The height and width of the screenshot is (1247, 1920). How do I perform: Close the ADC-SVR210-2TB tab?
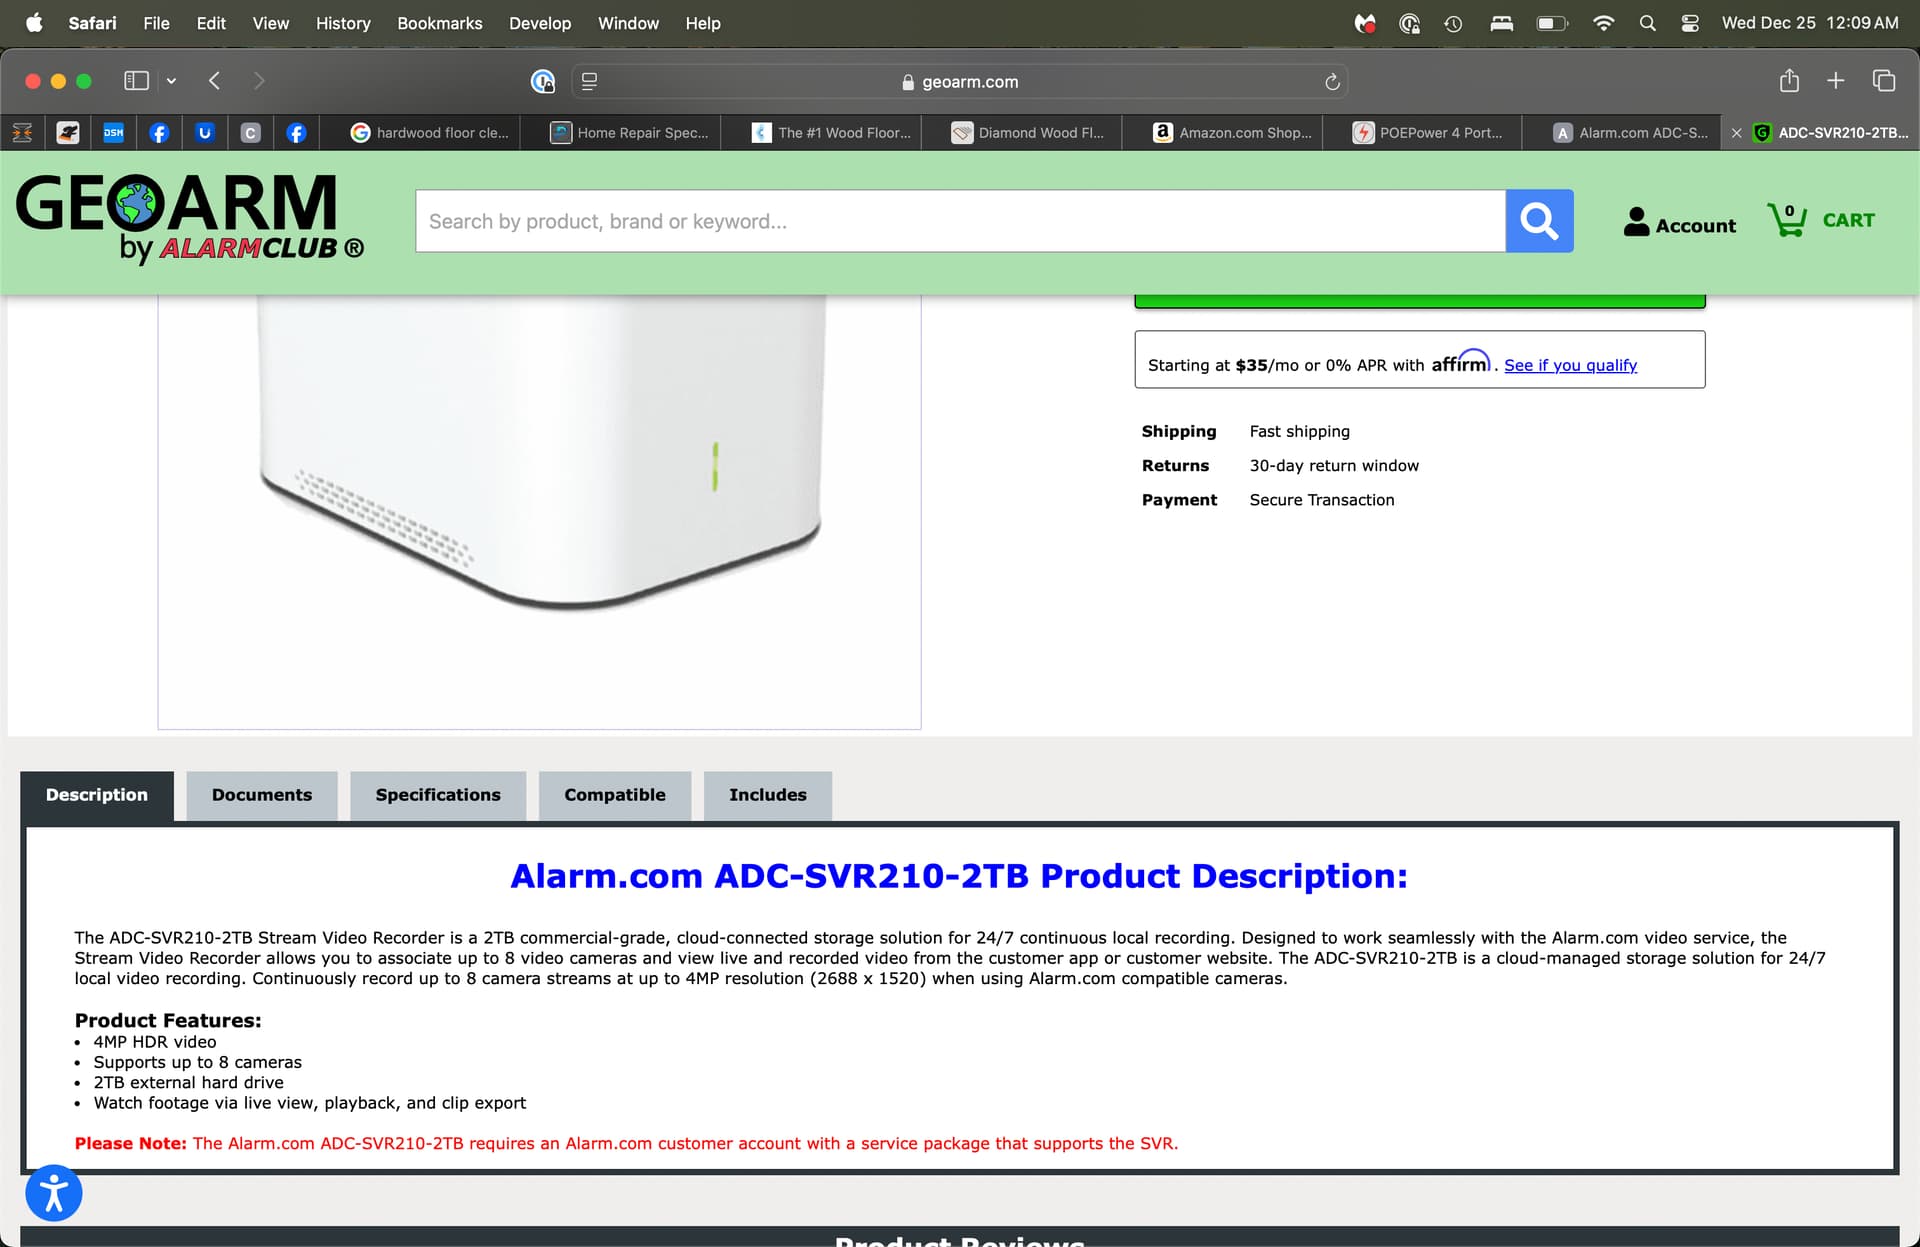point(1736,132)
